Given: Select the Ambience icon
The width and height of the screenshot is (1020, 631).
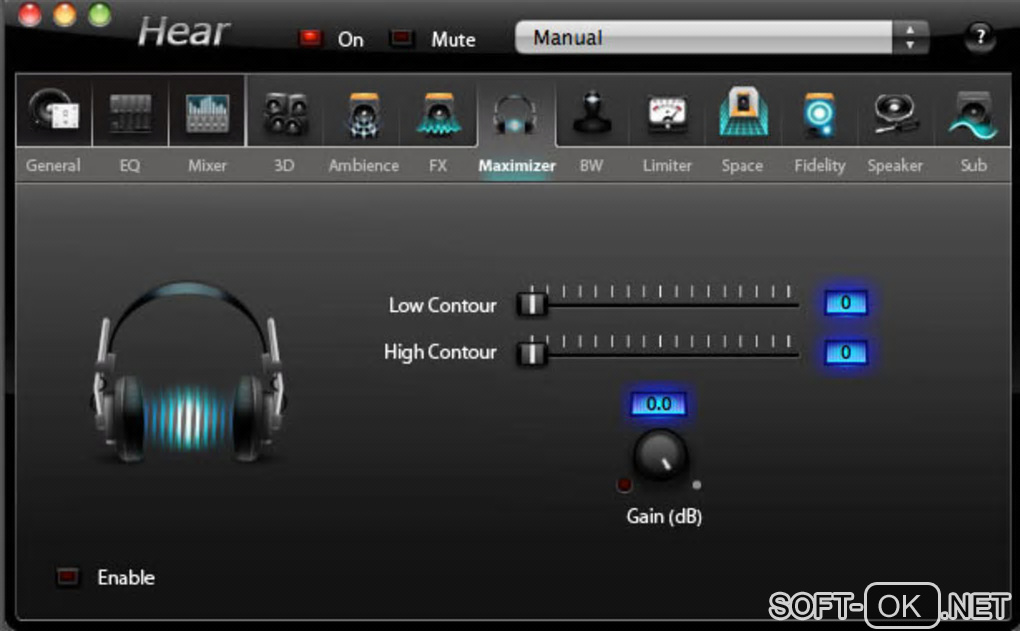Looking at the screenshot, I should [364, 114].
